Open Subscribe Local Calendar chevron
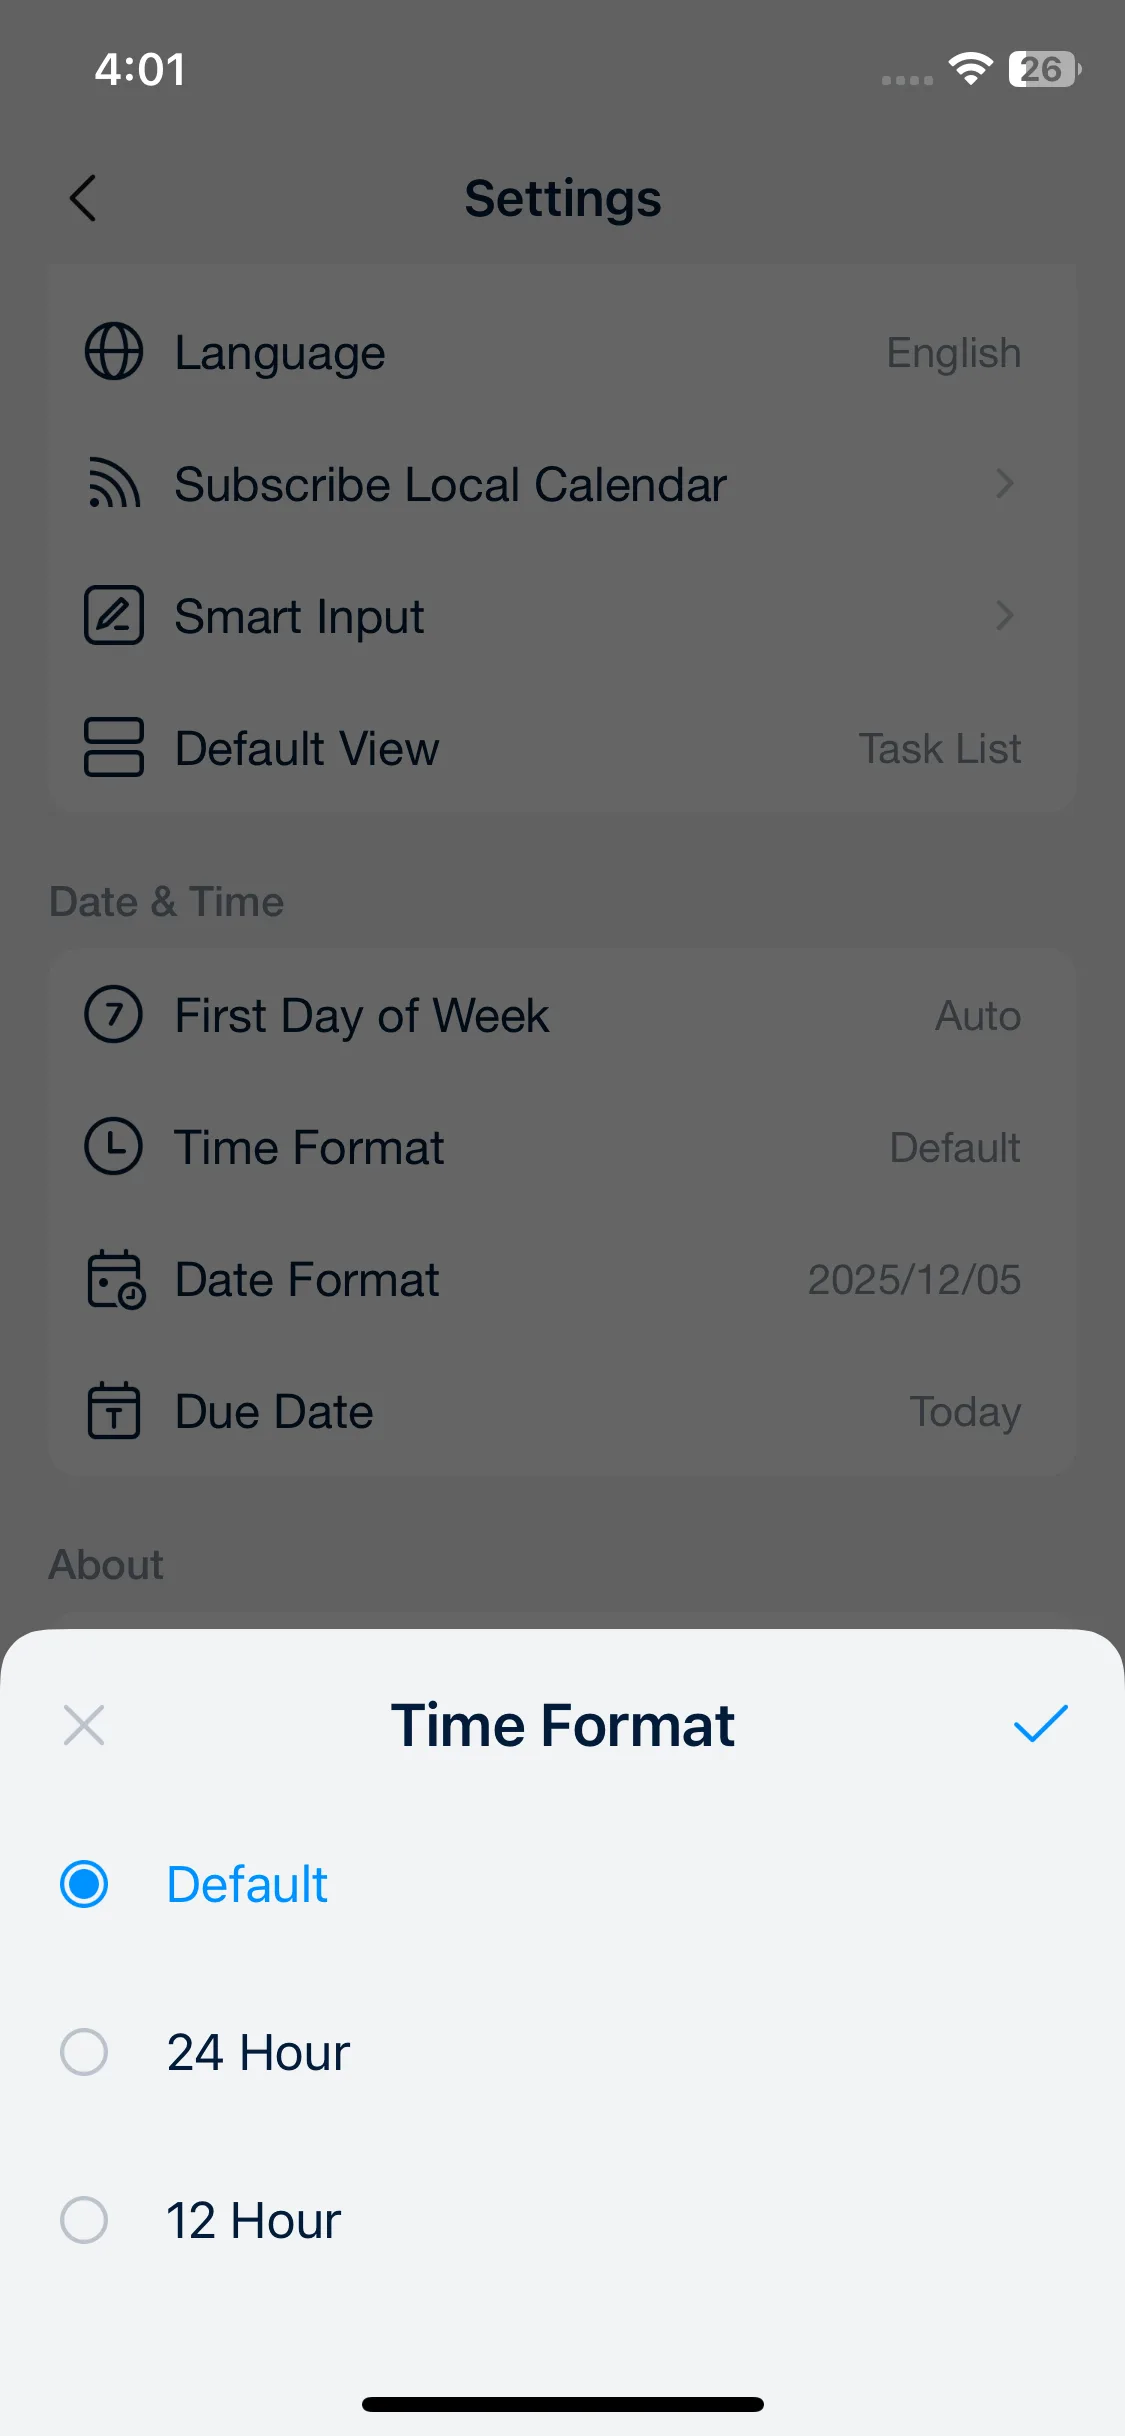Image resolution: width=1125 pixels, height=2436 pixels. (x=1004, y=484)
